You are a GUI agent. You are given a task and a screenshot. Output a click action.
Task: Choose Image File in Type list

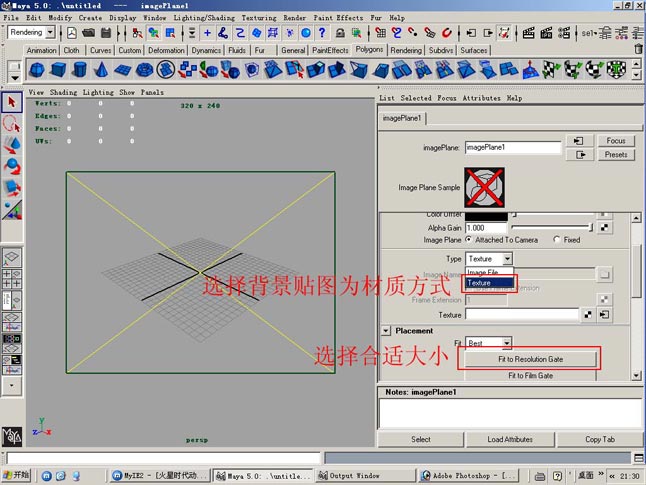pos(490,272)
